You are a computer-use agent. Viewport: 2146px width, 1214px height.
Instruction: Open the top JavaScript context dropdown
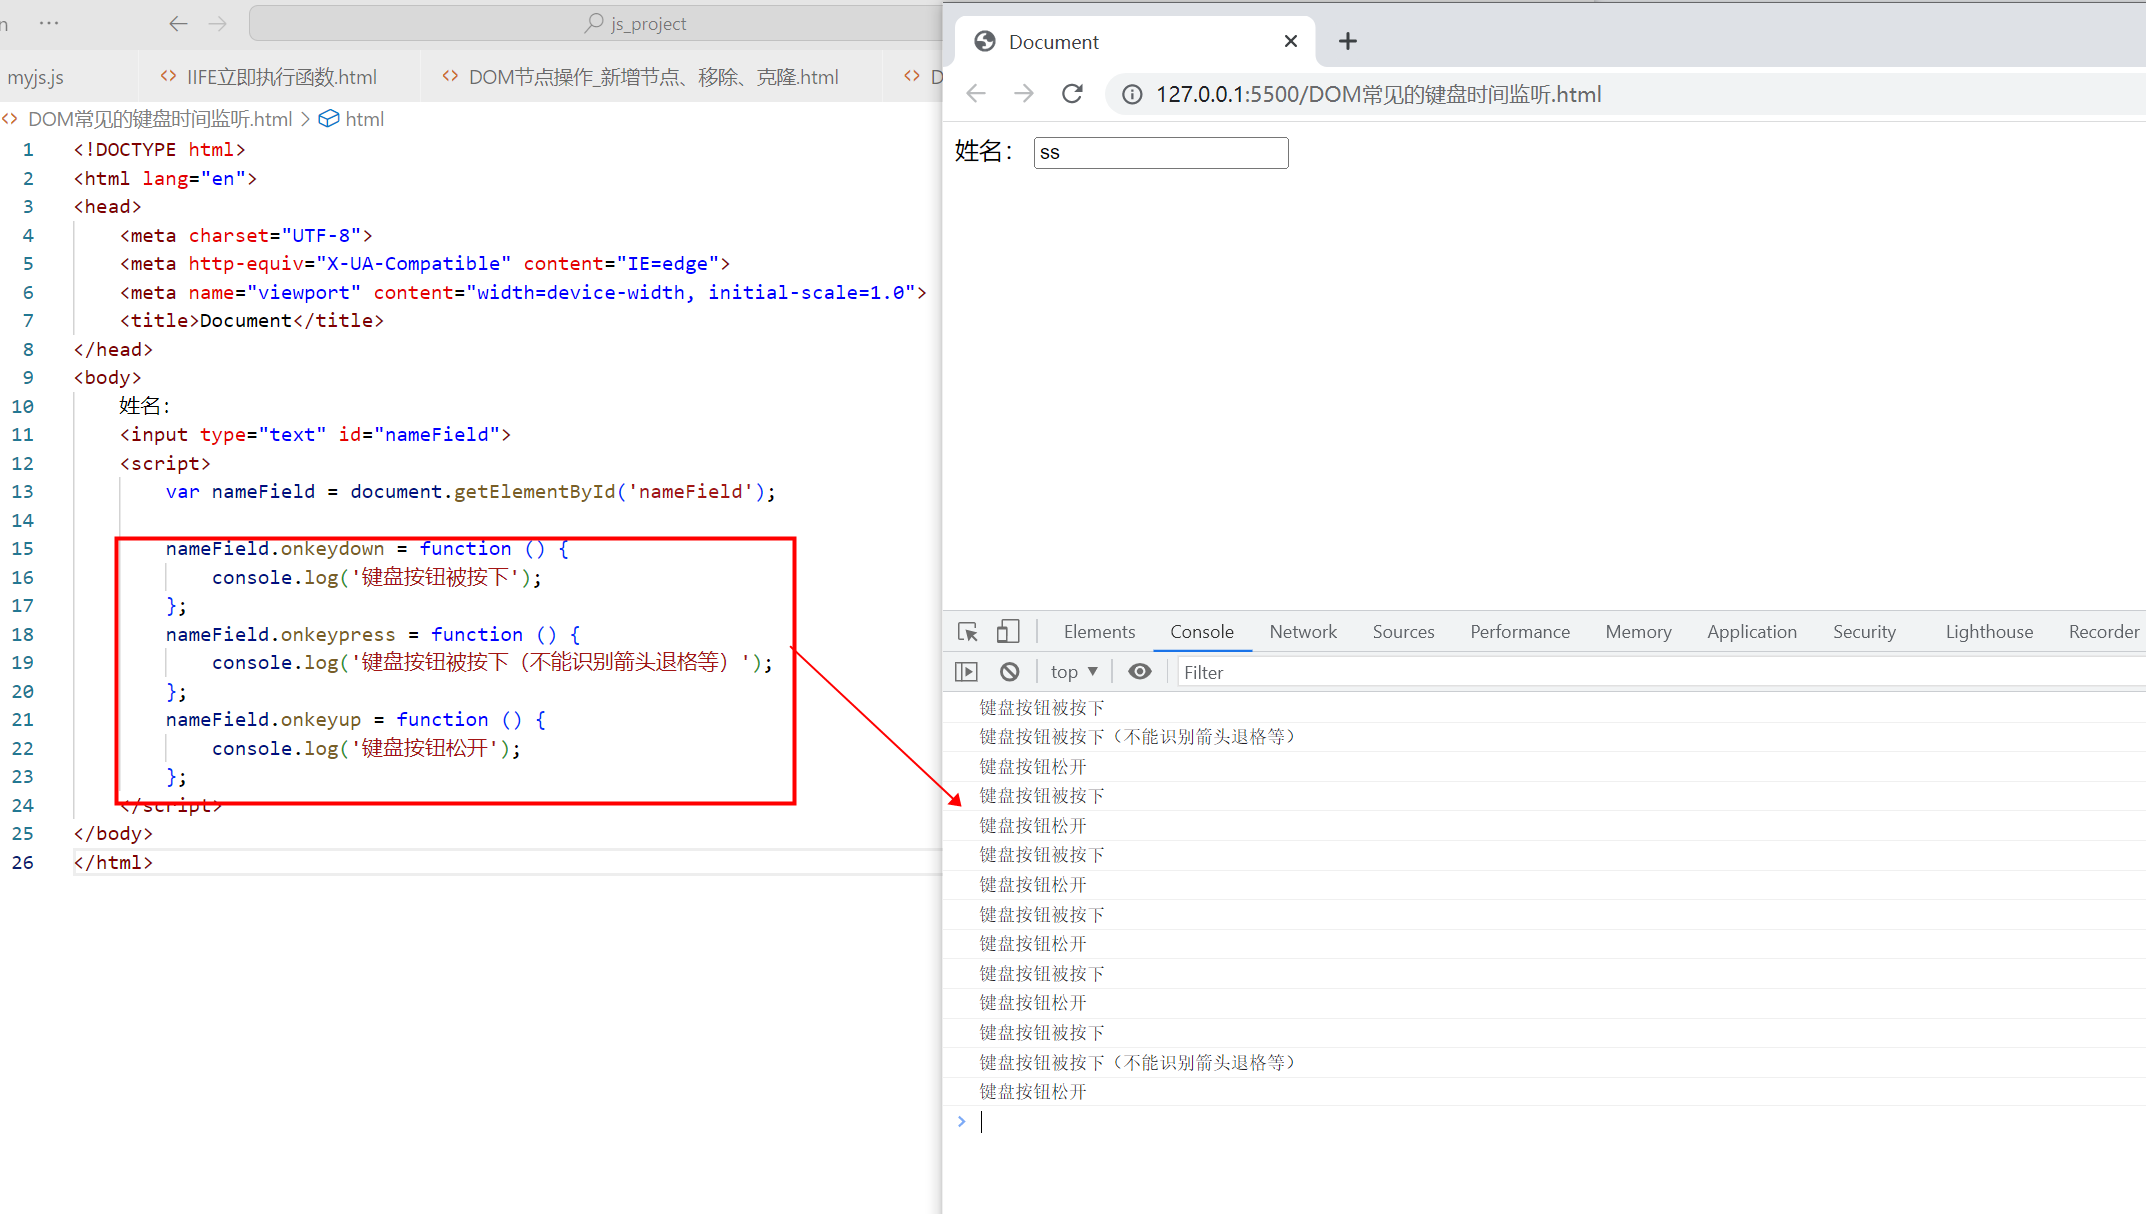click(1074, 672)
